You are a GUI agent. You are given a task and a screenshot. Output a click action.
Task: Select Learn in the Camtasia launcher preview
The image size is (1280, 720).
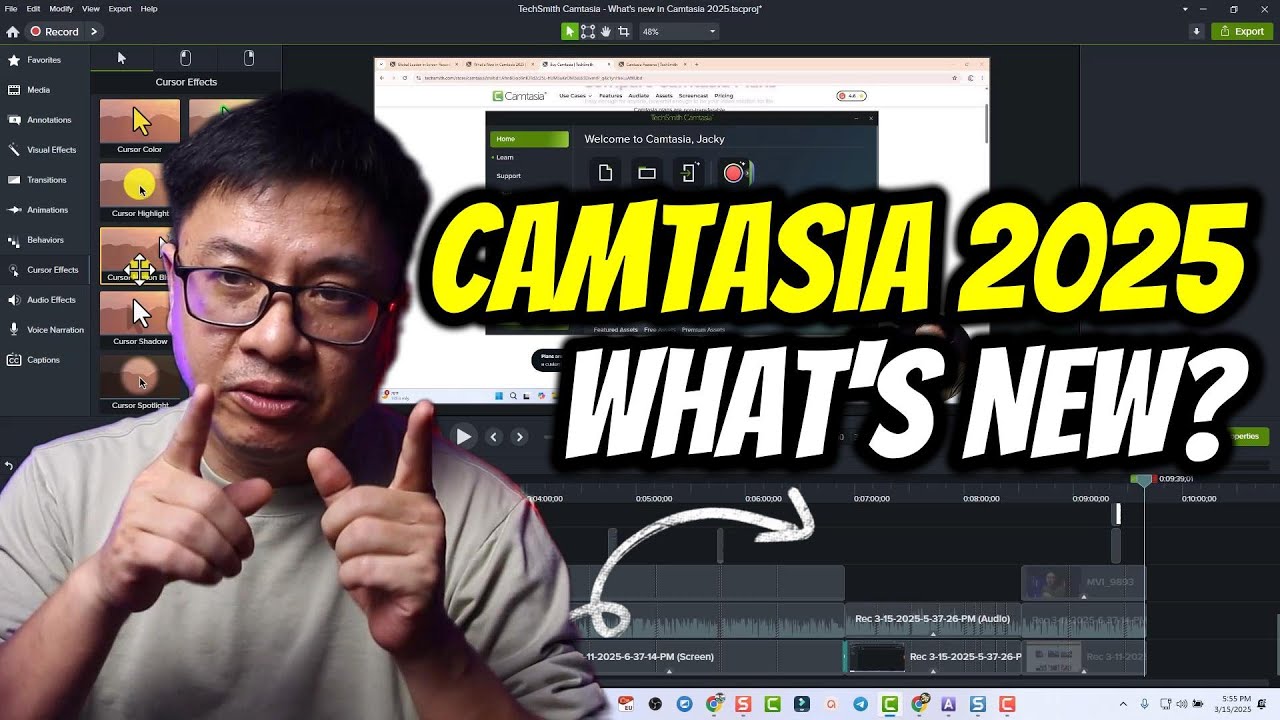click(x=505, y=157)
